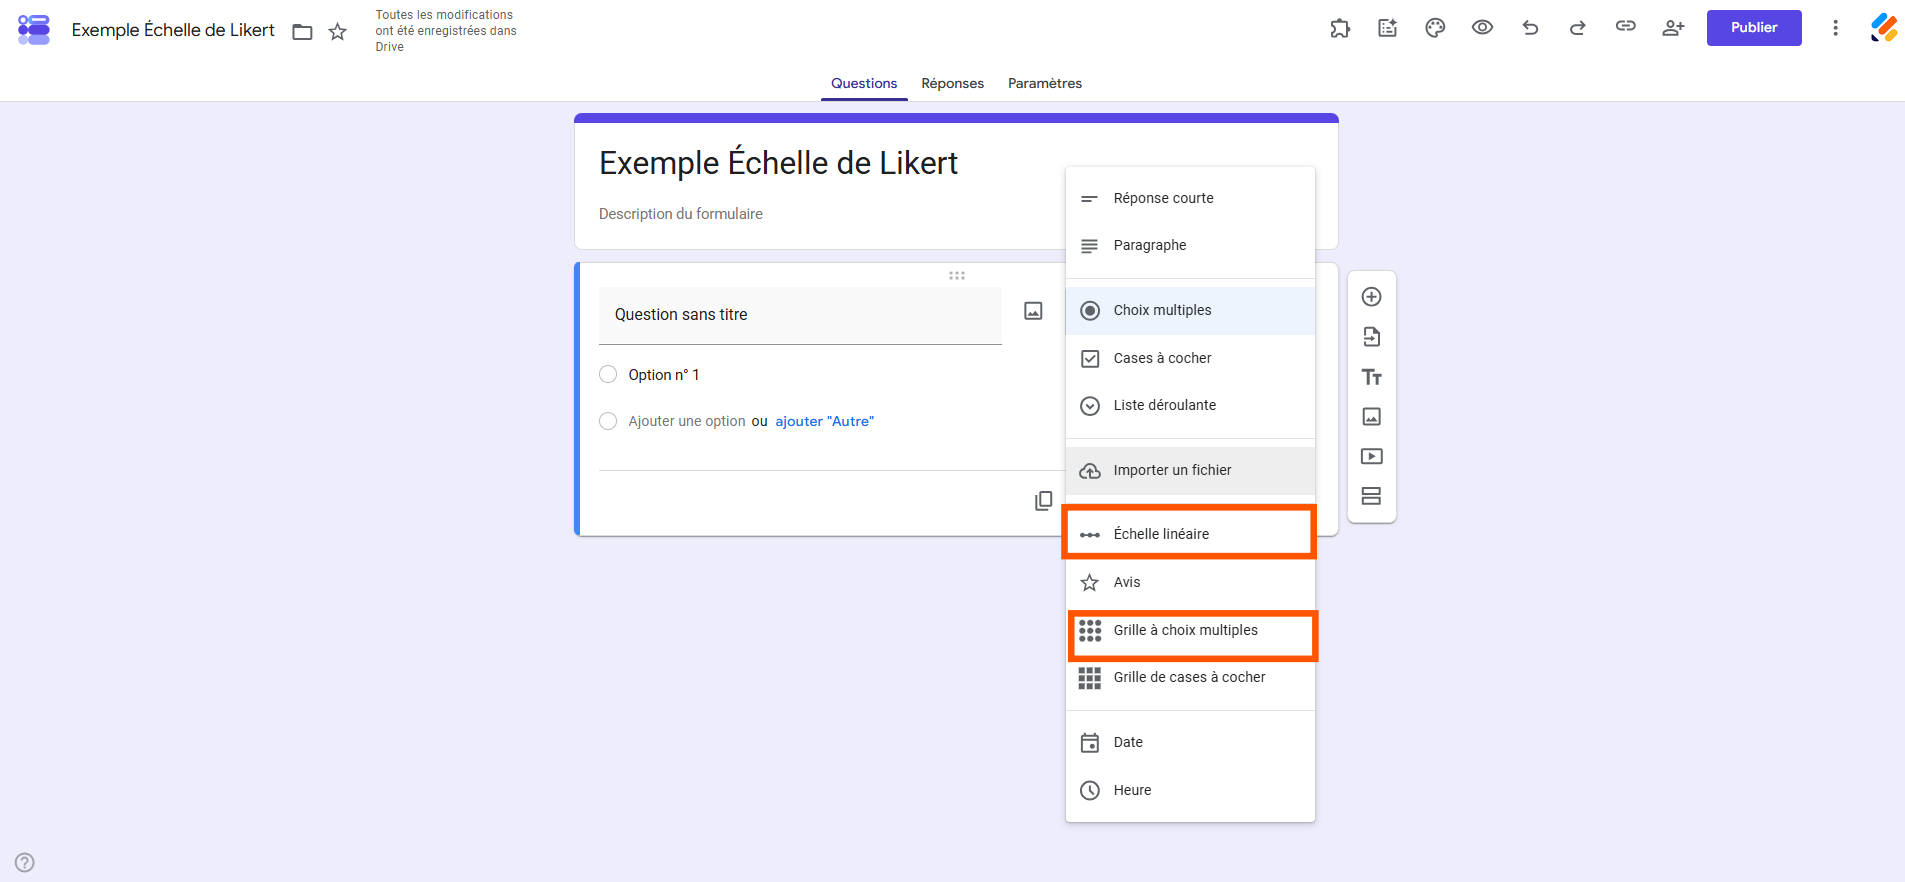Add title and description Tt icon
This screenshot has width=1905, height=882.
click(1372, 377)
